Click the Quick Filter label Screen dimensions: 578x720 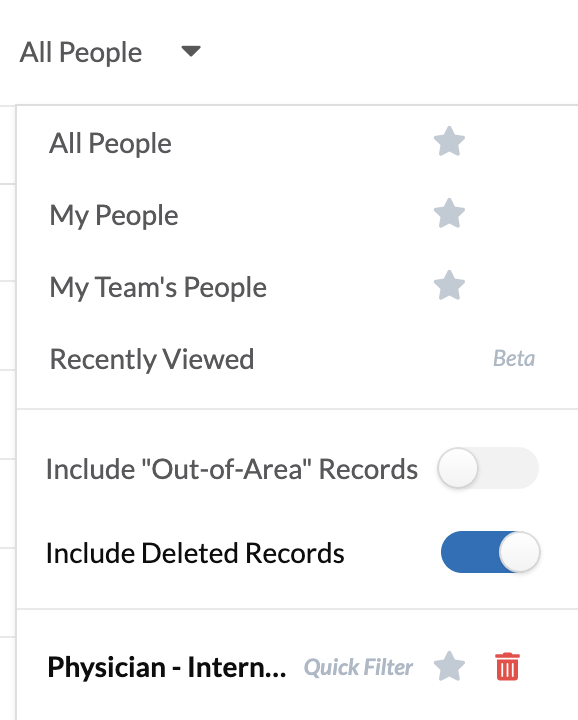(x=358, y=667)
